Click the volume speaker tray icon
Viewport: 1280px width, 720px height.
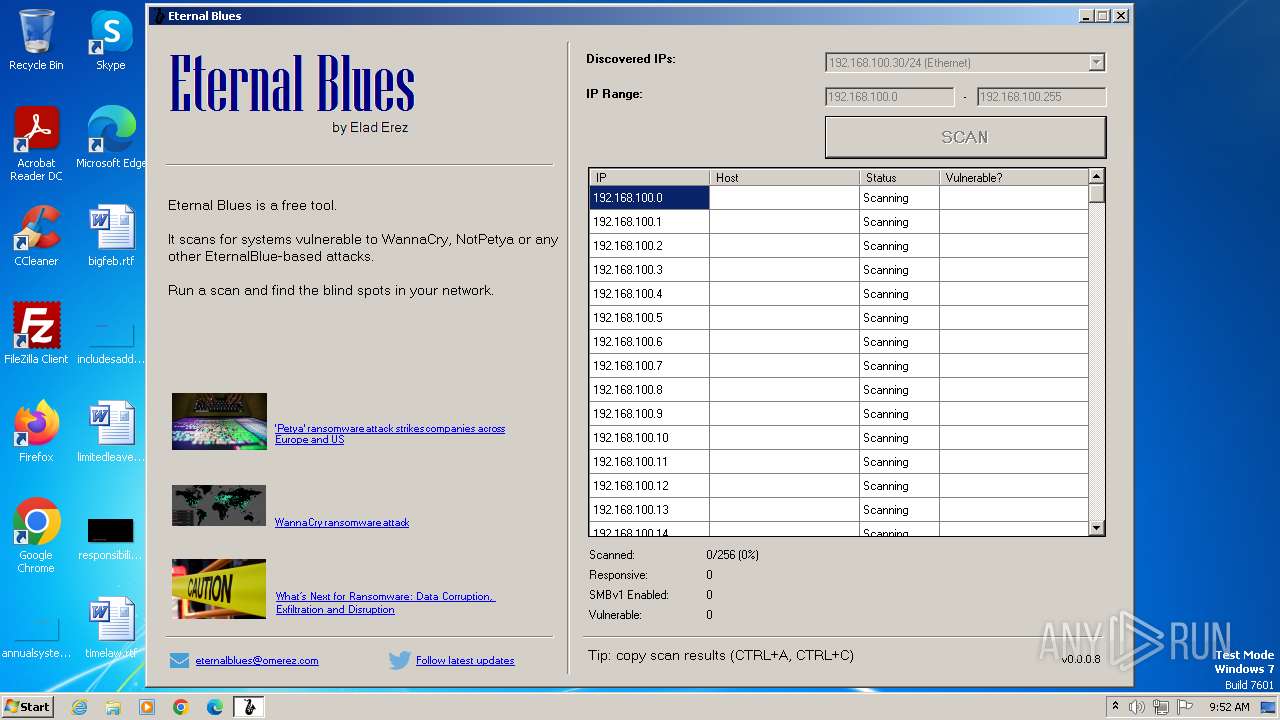[1137, 707]
